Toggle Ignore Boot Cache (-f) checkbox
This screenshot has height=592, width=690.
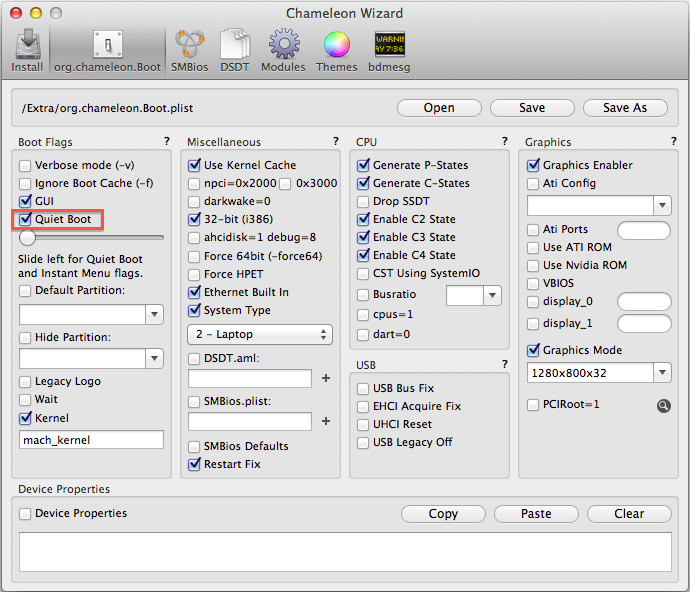coord(25,184)
